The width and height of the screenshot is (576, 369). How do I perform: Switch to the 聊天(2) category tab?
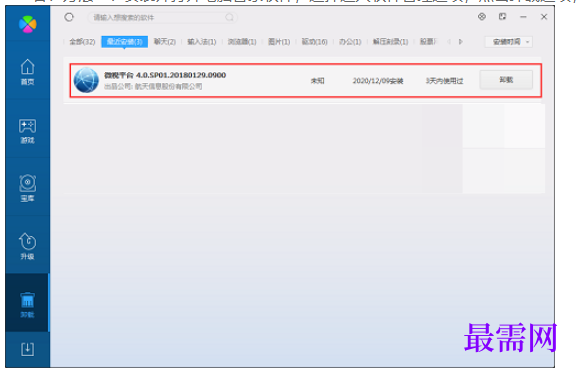point(165,42)
